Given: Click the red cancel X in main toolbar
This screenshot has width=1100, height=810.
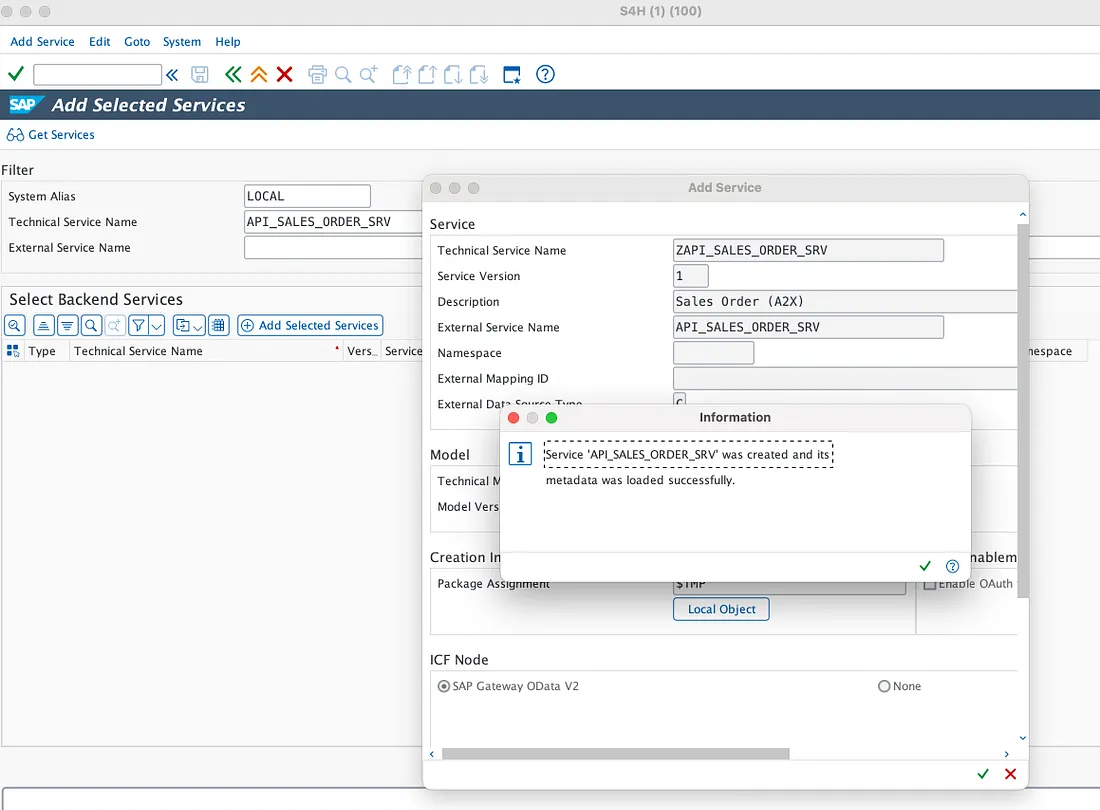Looking at the screenshot, I should pos(284,74).
